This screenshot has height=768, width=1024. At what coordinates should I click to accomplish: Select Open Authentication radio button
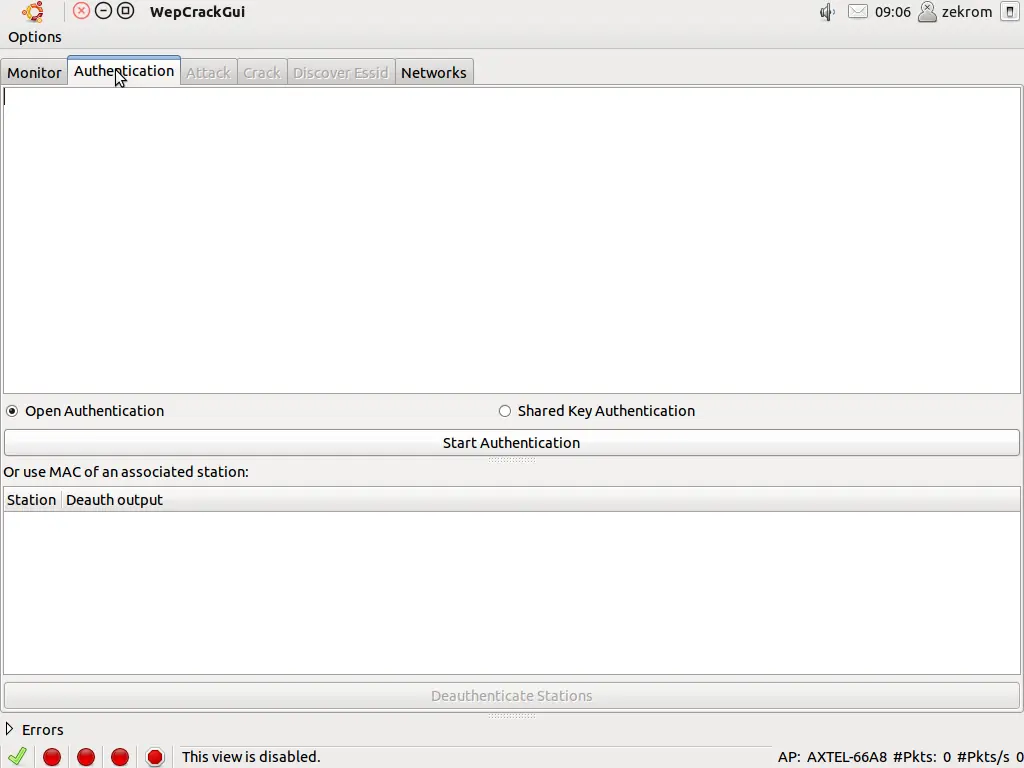click(12, 411)
